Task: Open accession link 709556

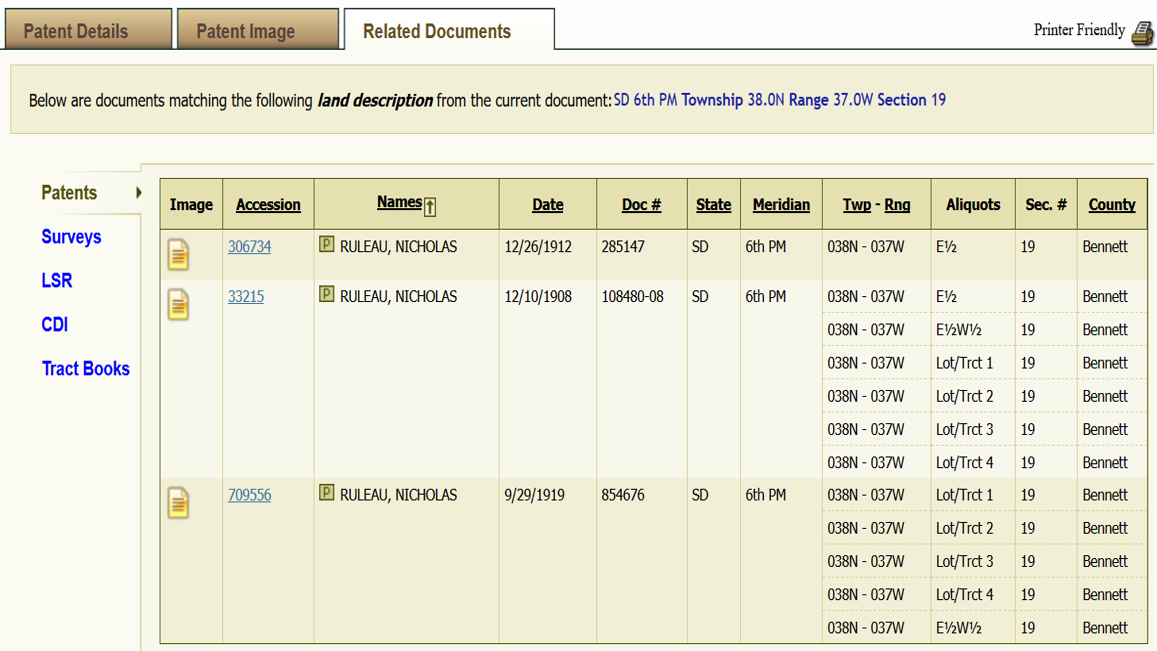Action: pos(249,495)
